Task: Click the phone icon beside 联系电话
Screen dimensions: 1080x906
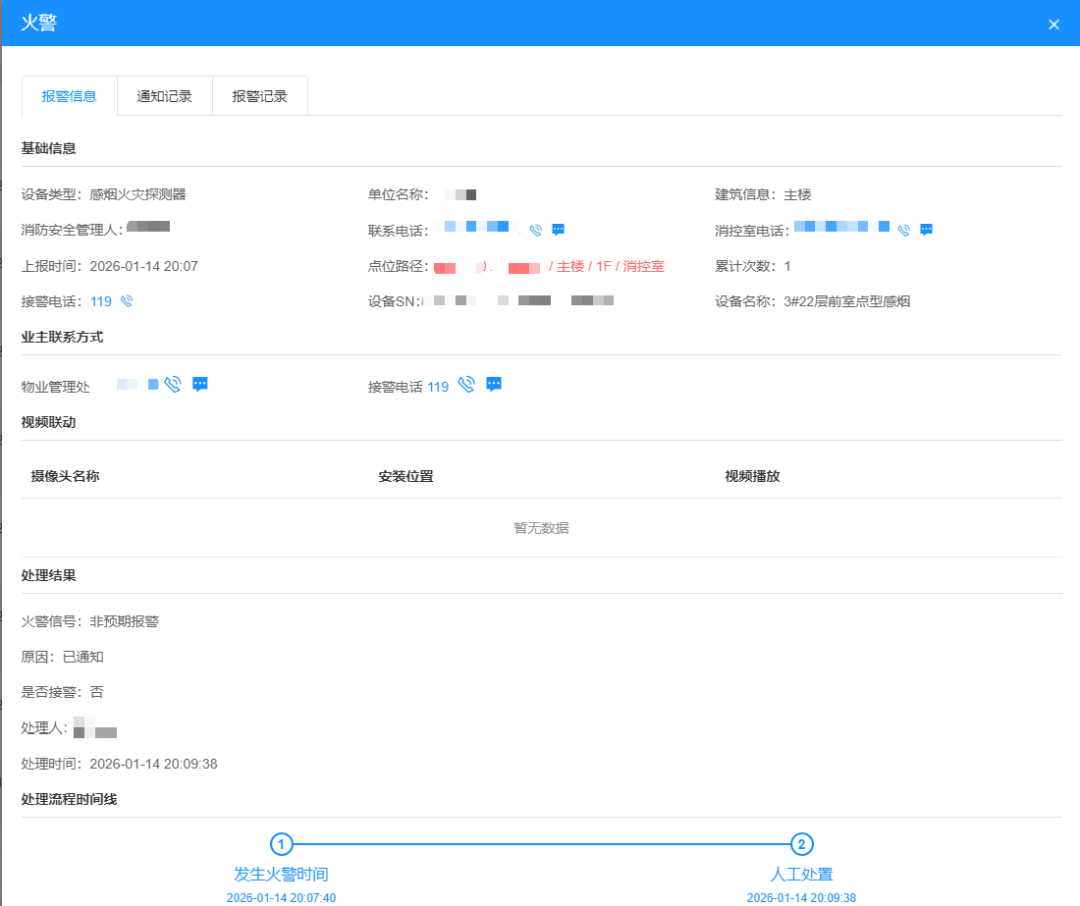Action: pos(534,229)
